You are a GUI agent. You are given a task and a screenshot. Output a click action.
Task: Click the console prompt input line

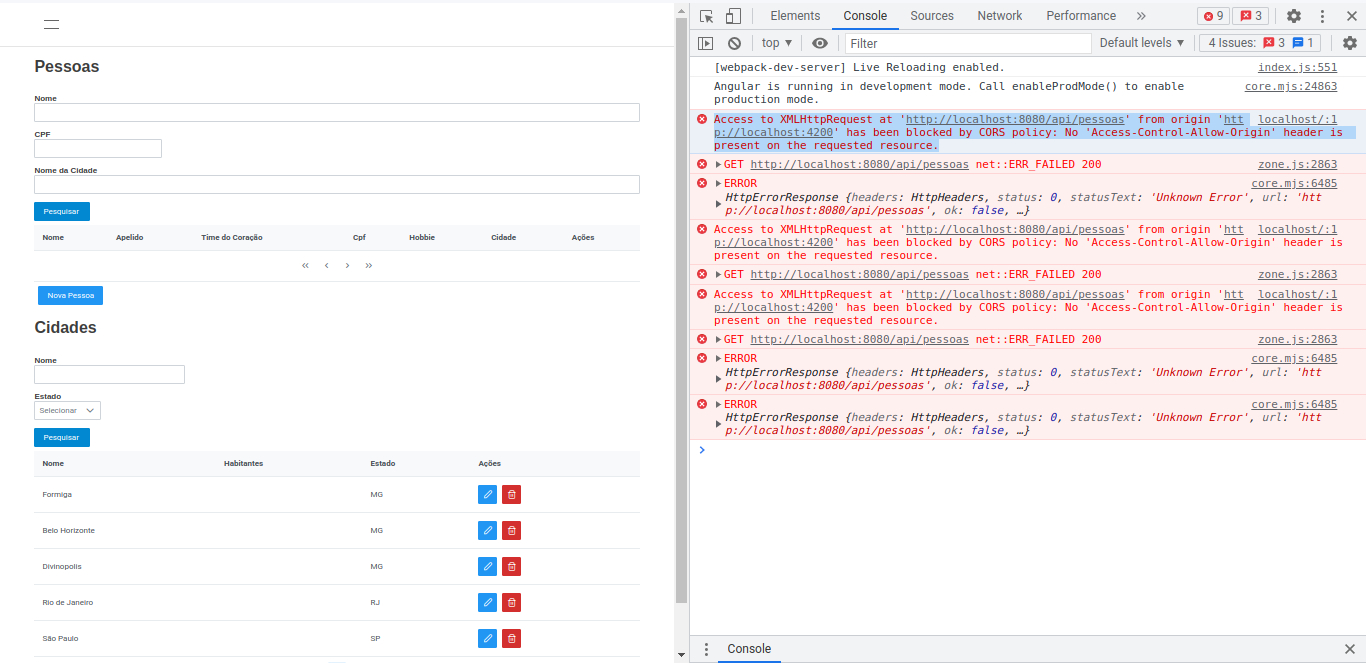coord(1030,450)
